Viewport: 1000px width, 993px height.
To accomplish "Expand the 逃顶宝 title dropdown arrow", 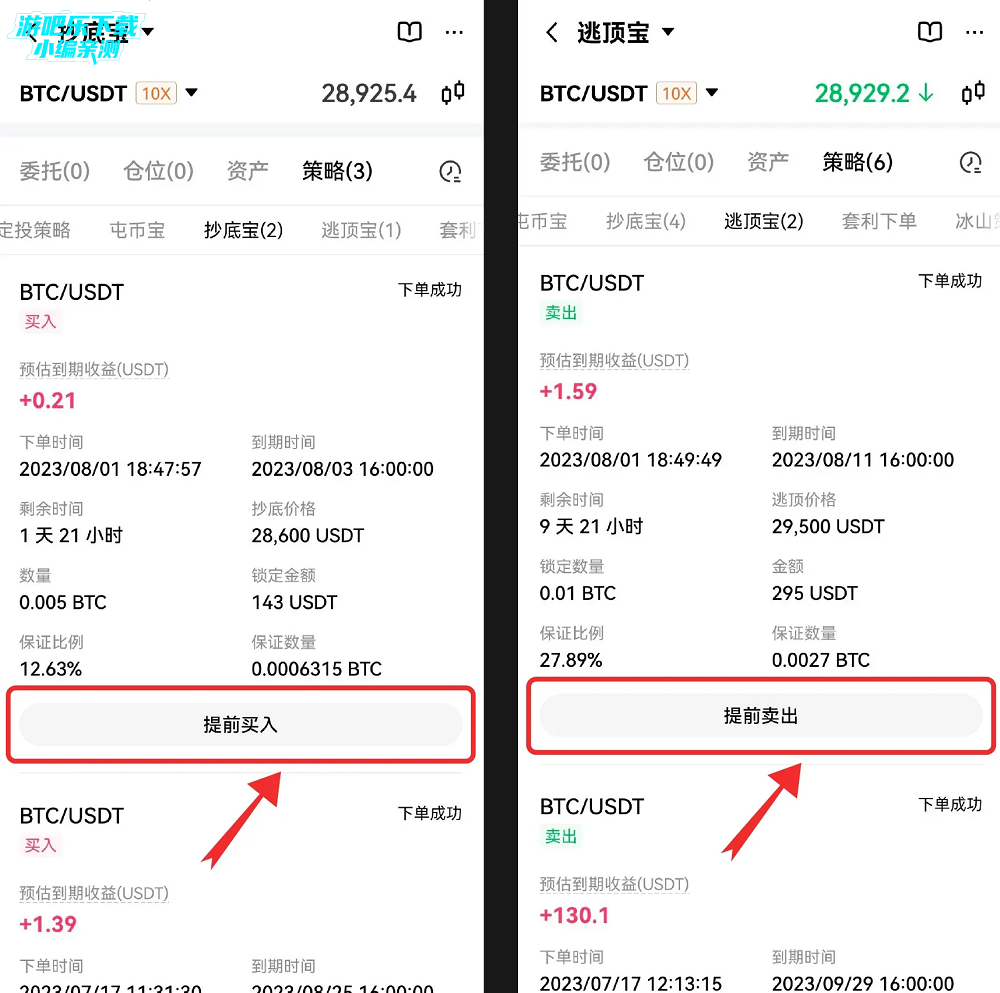I will (x=668, y=32).
